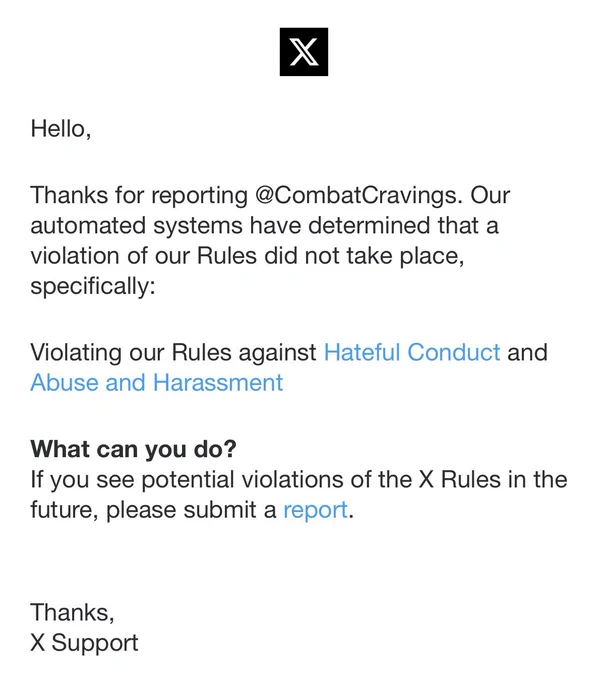Follow the blue report link

pyautogui.click(x=315, y=510)
